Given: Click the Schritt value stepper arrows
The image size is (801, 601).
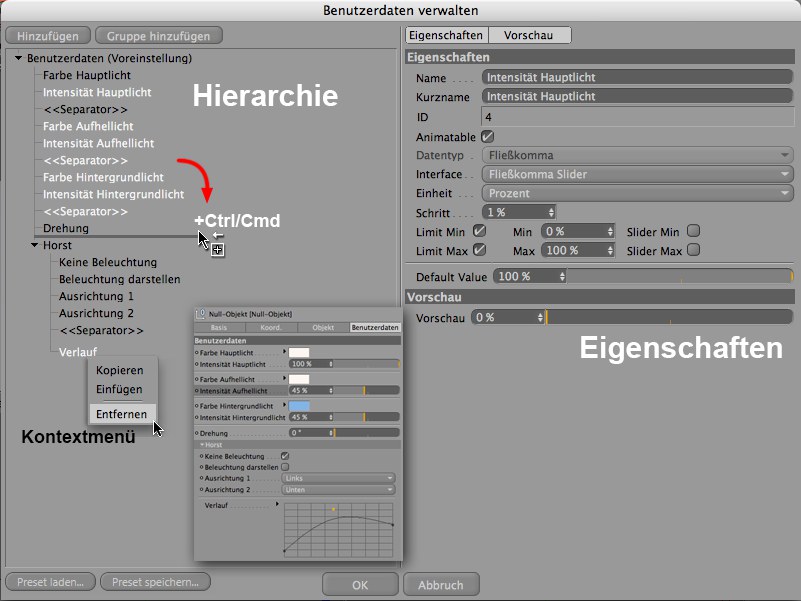Looking at the screenshot, I should pyautogui.click(x=550, y=212).
